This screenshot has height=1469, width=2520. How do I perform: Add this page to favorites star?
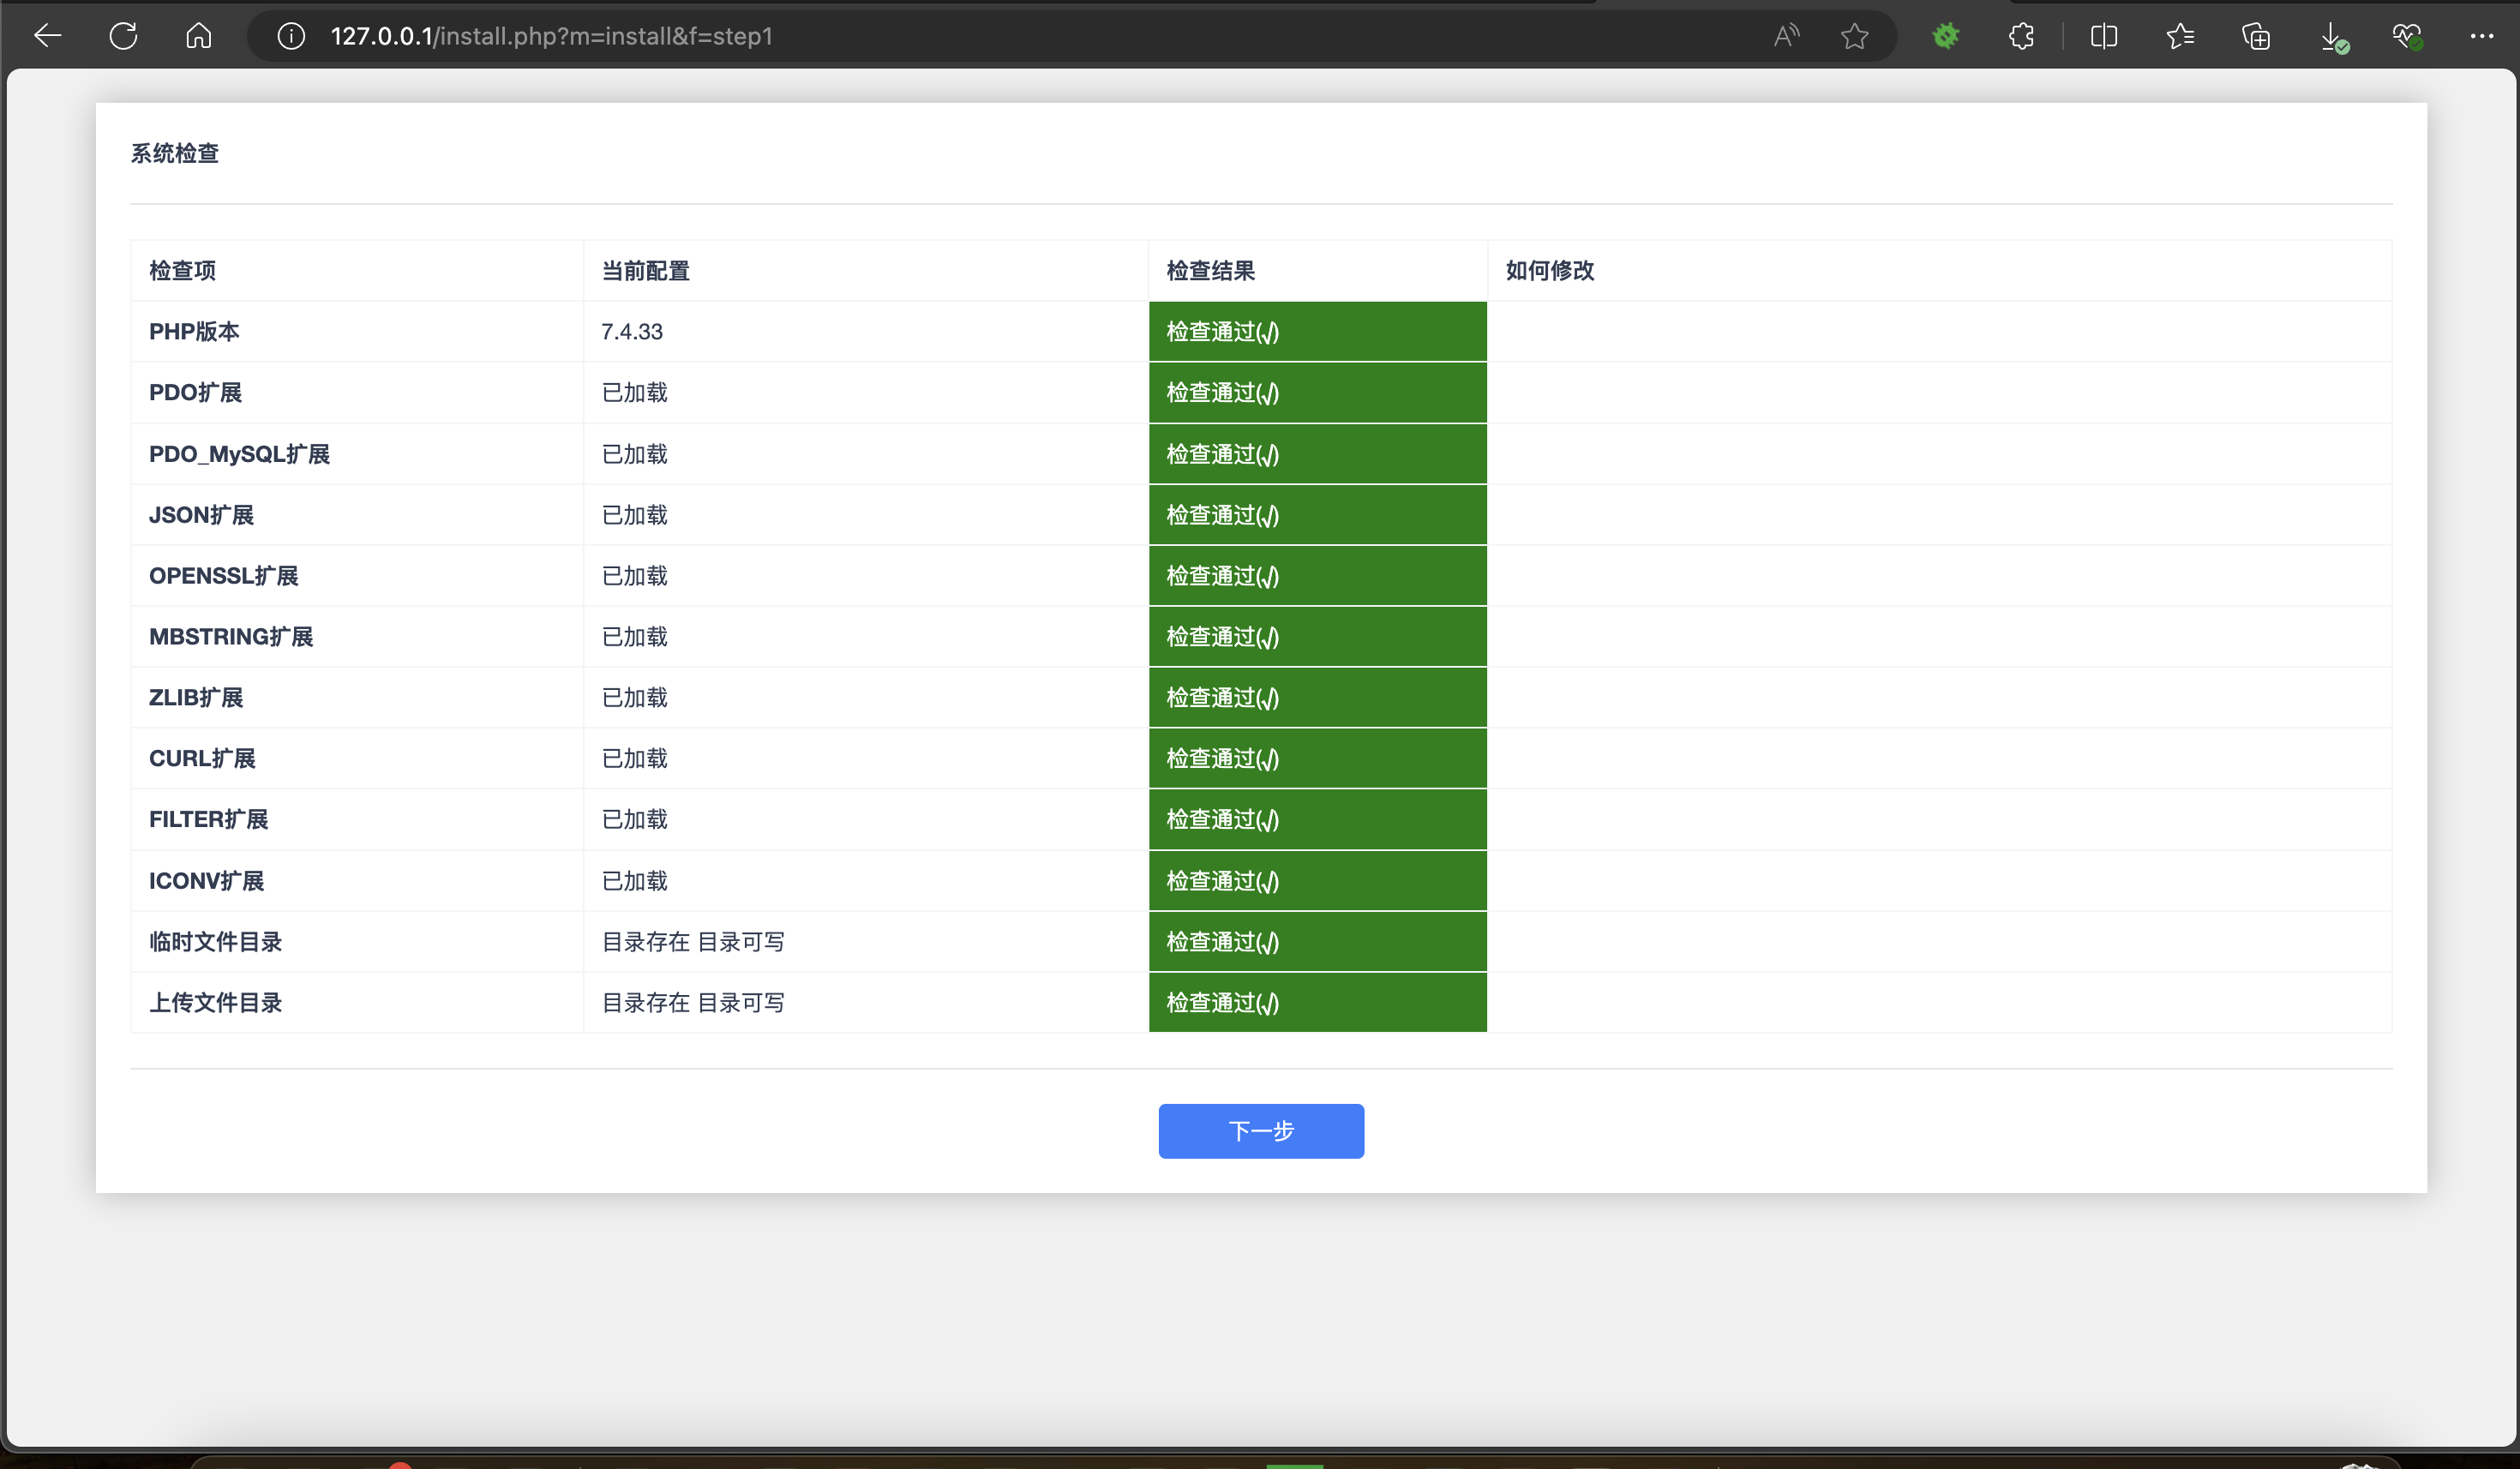[x=1854, y=37]
